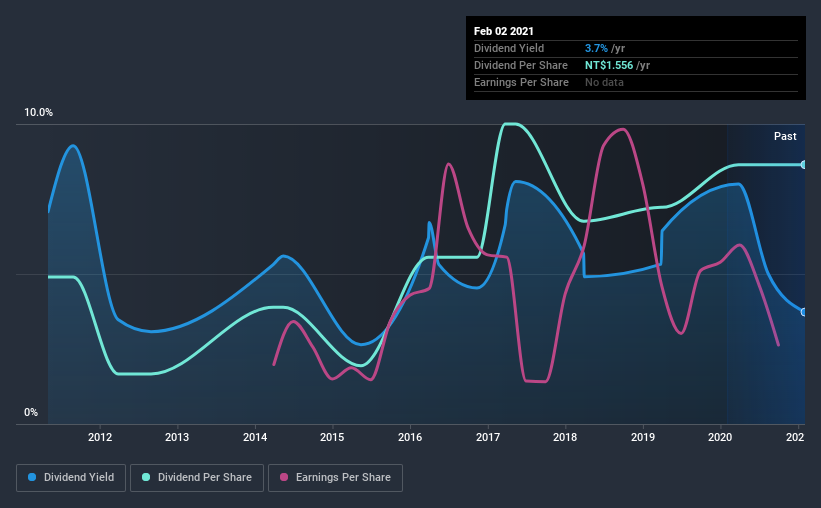Click the 2013 x-axis label
Image resolution: width=821 pixels, height=508 pixels.
pos(177,437)
